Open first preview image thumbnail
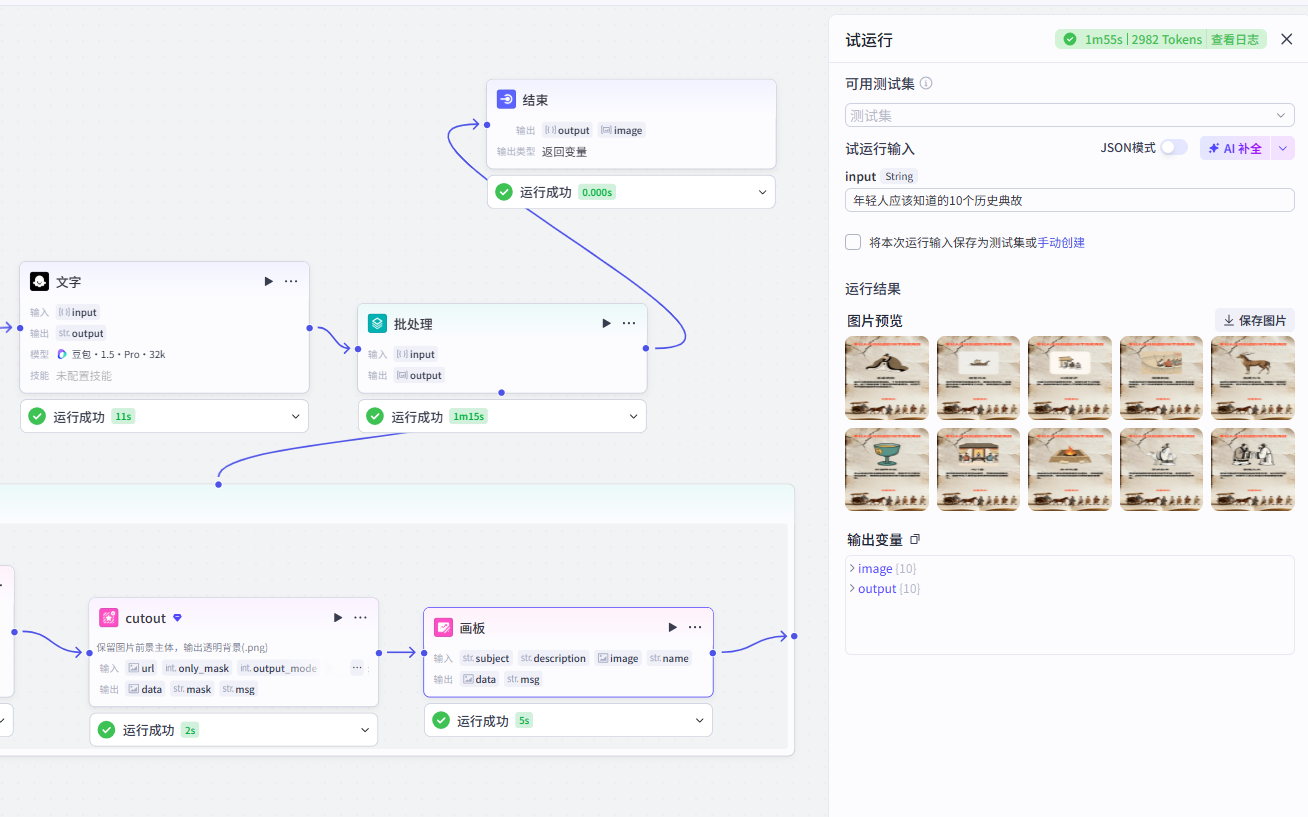1308x817 pixels. pos(887,377)
